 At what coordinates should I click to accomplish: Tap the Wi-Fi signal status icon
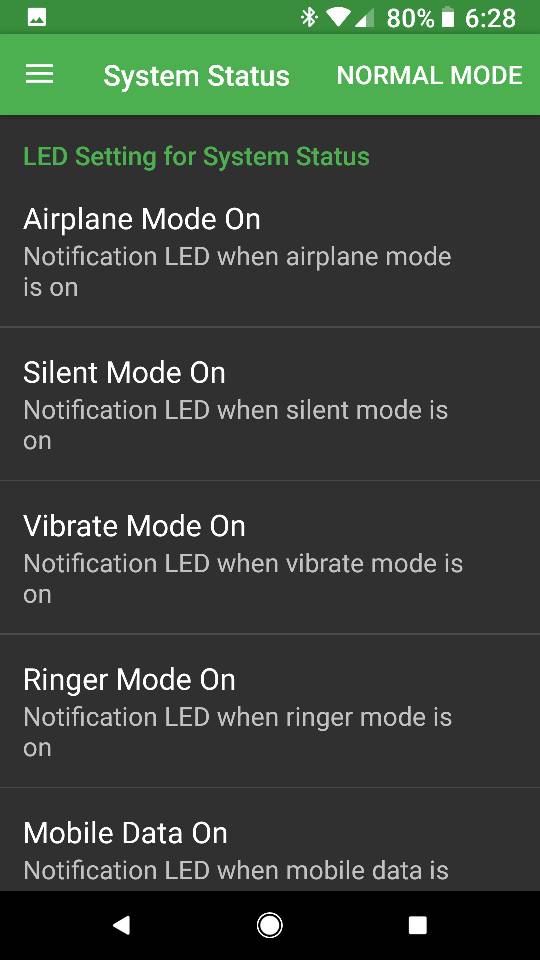[338, 18]
